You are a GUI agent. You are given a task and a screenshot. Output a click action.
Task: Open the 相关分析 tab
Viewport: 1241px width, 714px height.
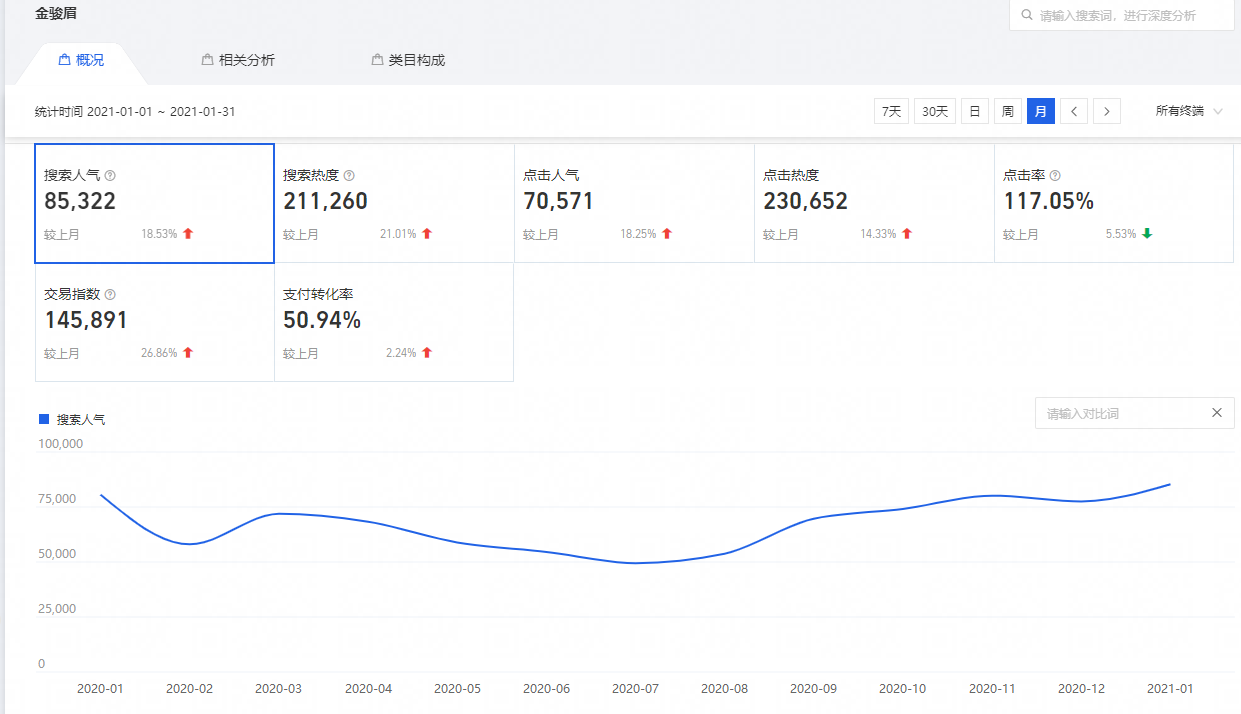click(x=238, y=60)
